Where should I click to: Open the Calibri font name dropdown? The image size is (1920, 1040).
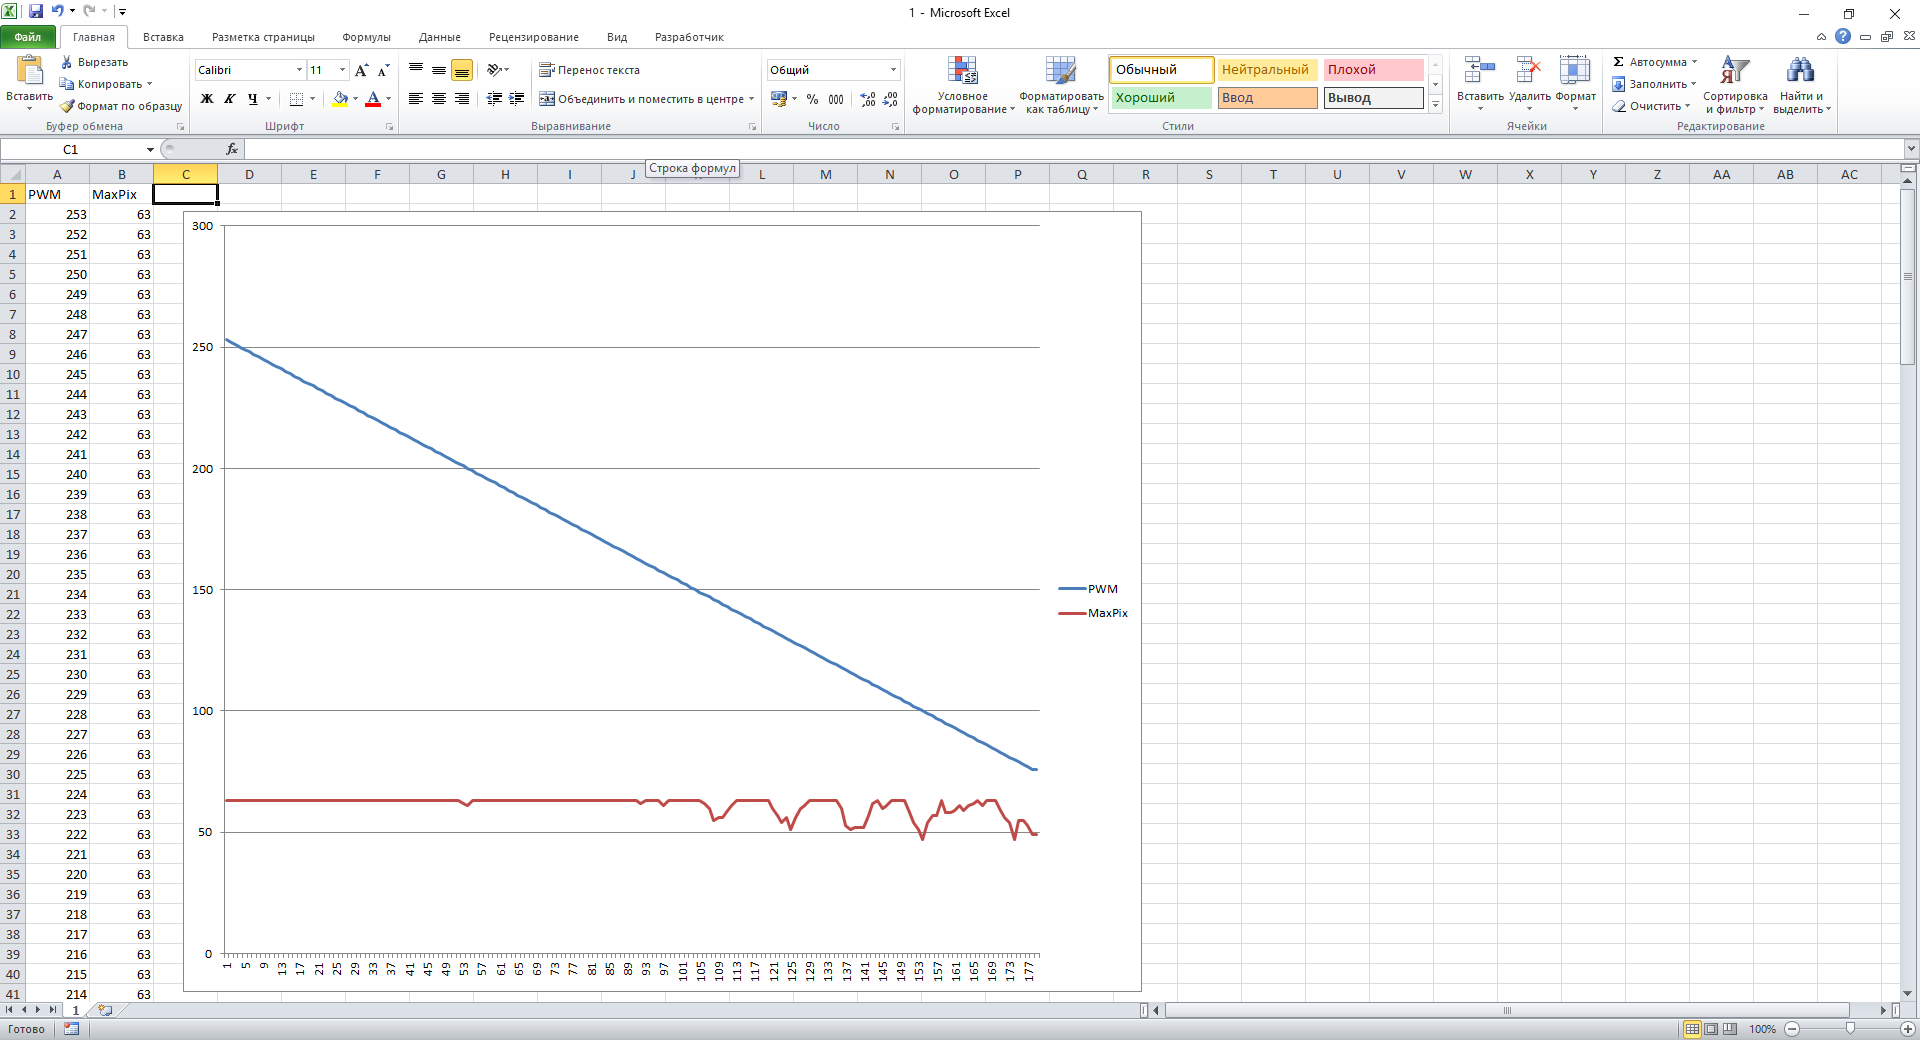[299, 70]
